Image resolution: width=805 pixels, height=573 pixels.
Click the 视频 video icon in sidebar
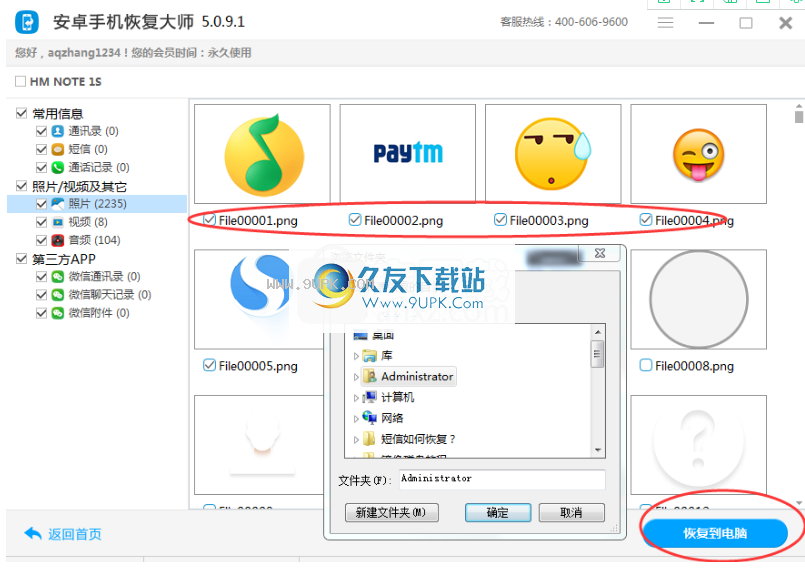point(58,222)
